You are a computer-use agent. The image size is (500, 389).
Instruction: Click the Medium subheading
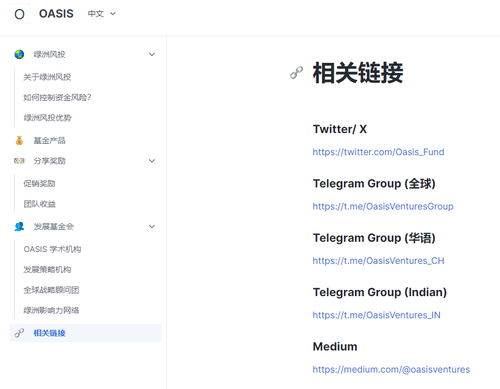click(335, 346)
